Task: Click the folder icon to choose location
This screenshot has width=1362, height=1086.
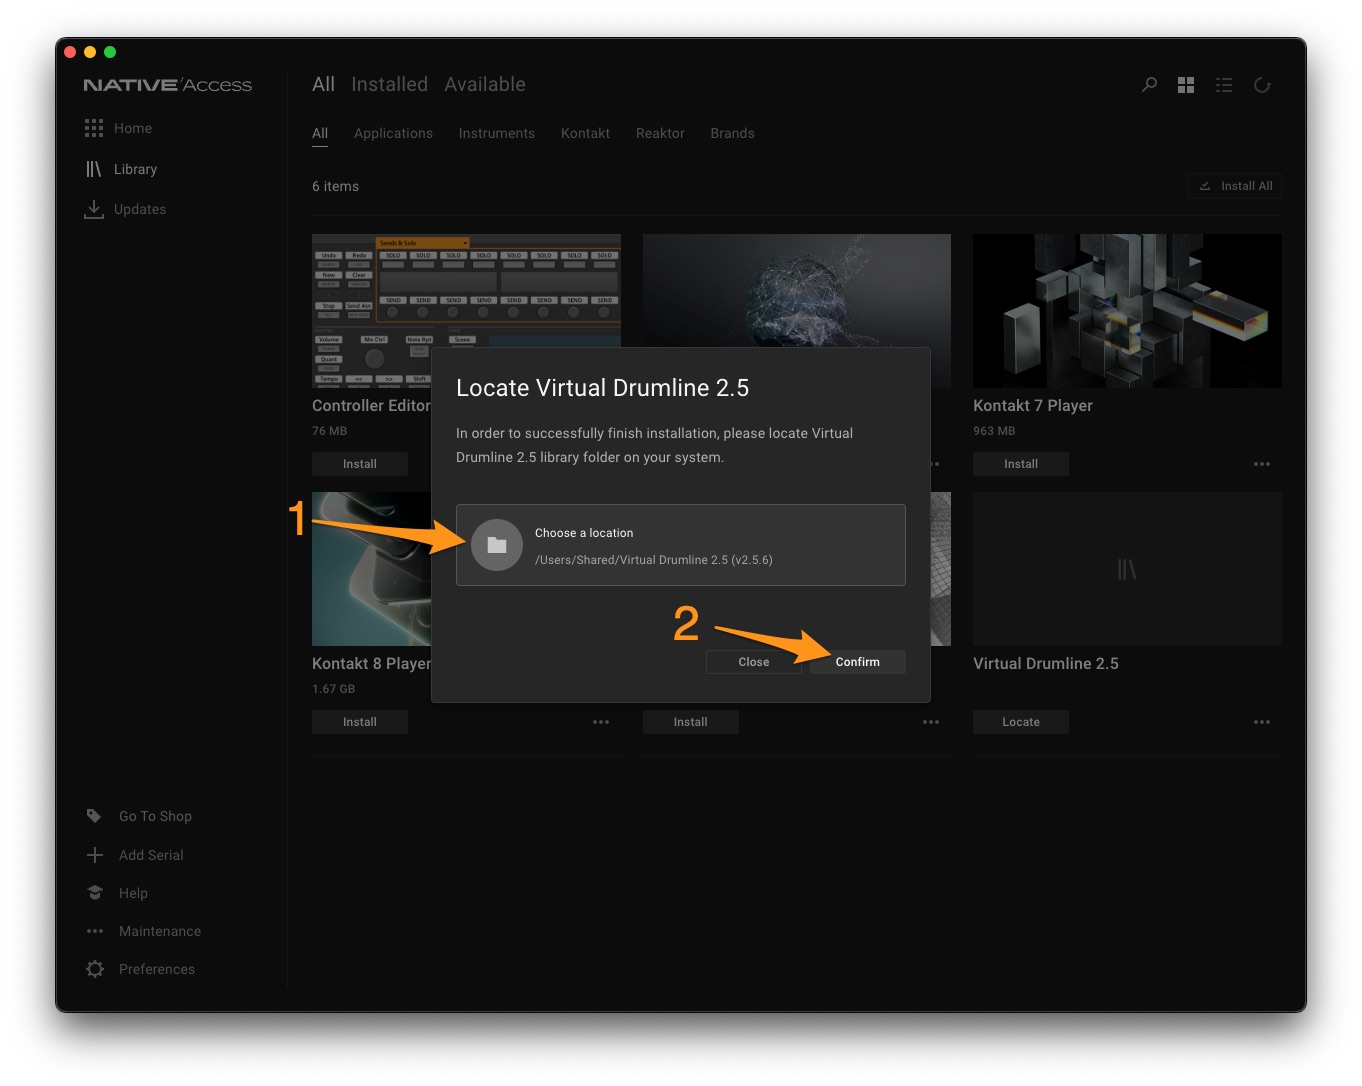Action: pyautogui.click(x=497, y=545)
